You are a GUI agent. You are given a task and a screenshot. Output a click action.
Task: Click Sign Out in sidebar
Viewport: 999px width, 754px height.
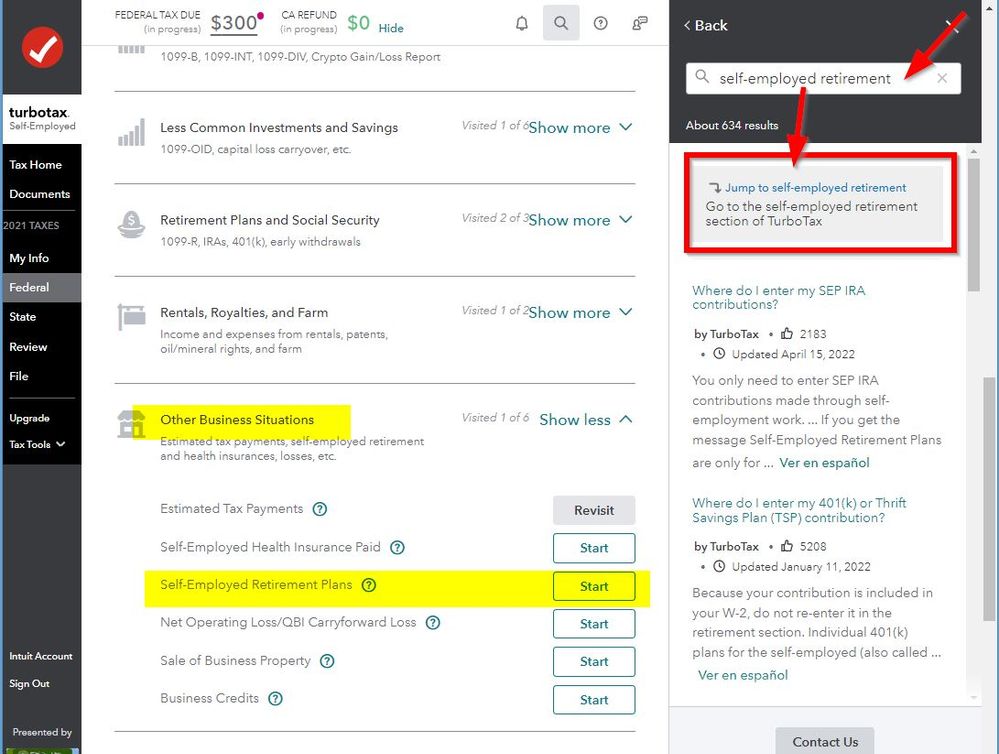click(29, 683)
